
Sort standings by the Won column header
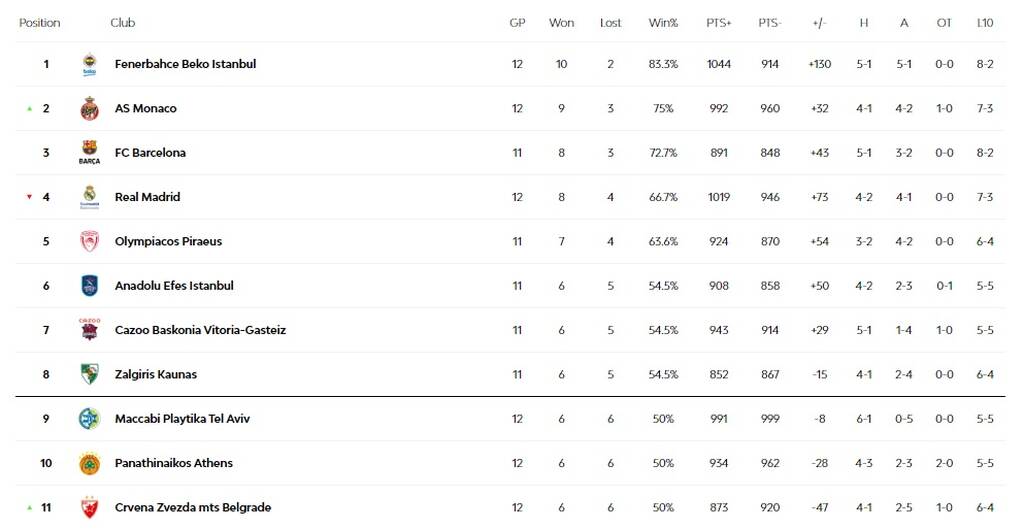click(x=561, y=23)
